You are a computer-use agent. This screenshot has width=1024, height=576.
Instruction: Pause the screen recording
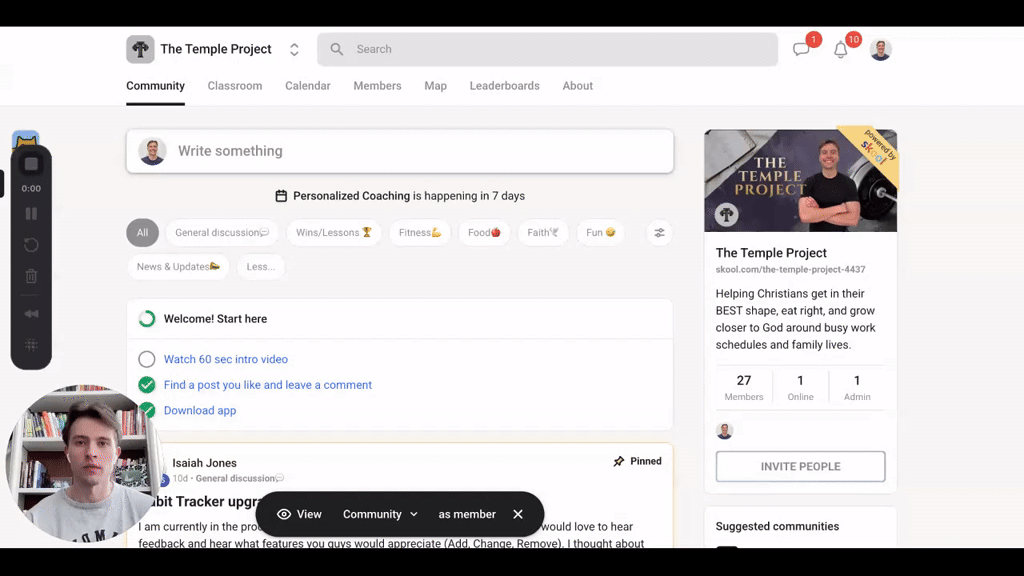click(31, 214)
